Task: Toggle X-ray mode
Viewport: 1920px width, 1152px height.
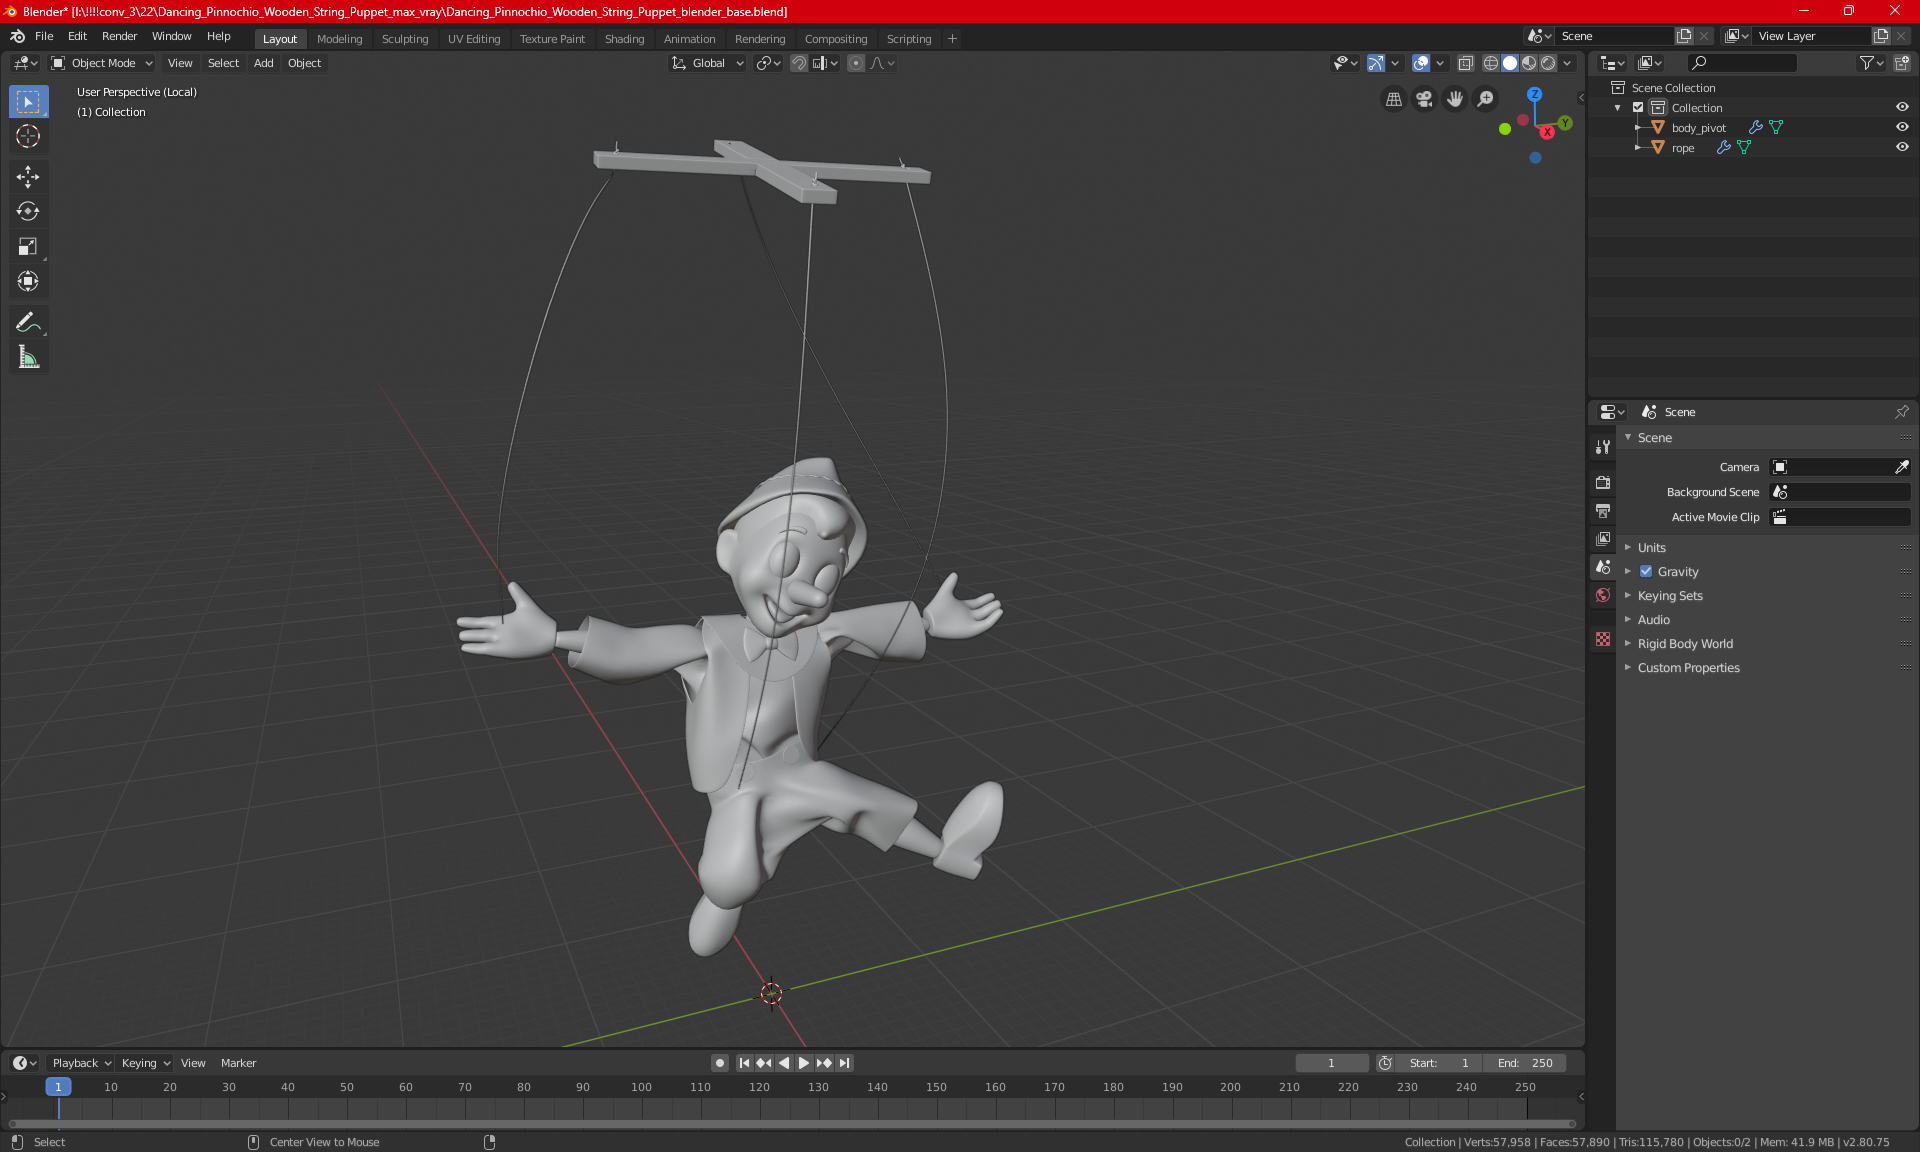Action: pos(1466,63)
